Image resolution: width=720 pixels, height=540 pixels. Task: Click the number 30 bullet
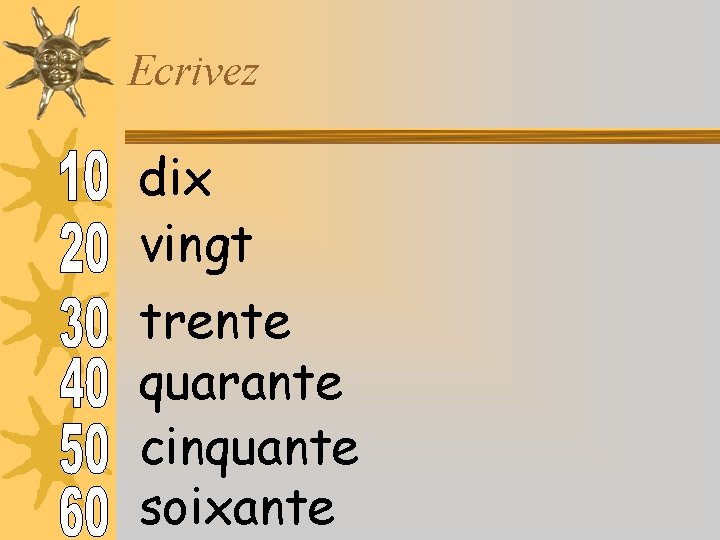[84, 322]
